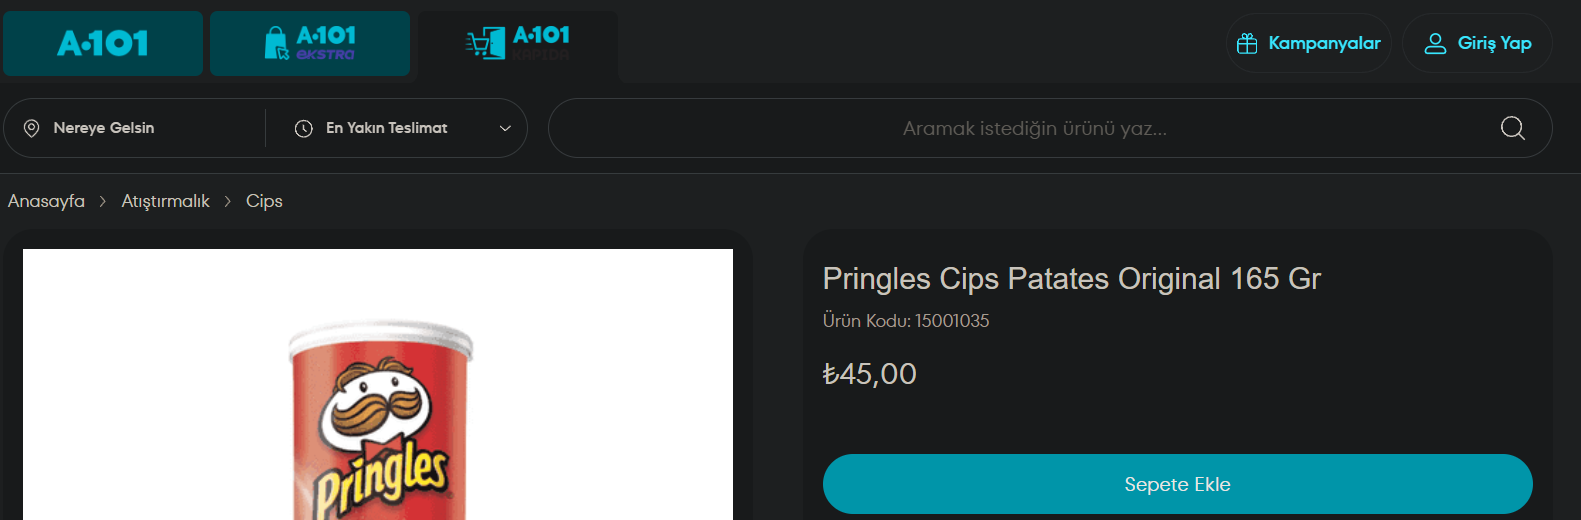Click the gift icon beside Kampanyalar

click(x=1247, y=44)
